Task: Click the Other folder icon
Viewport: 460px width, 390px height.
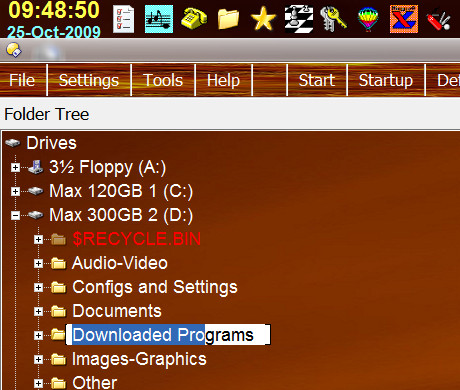Action: click(x=59, y=383)
